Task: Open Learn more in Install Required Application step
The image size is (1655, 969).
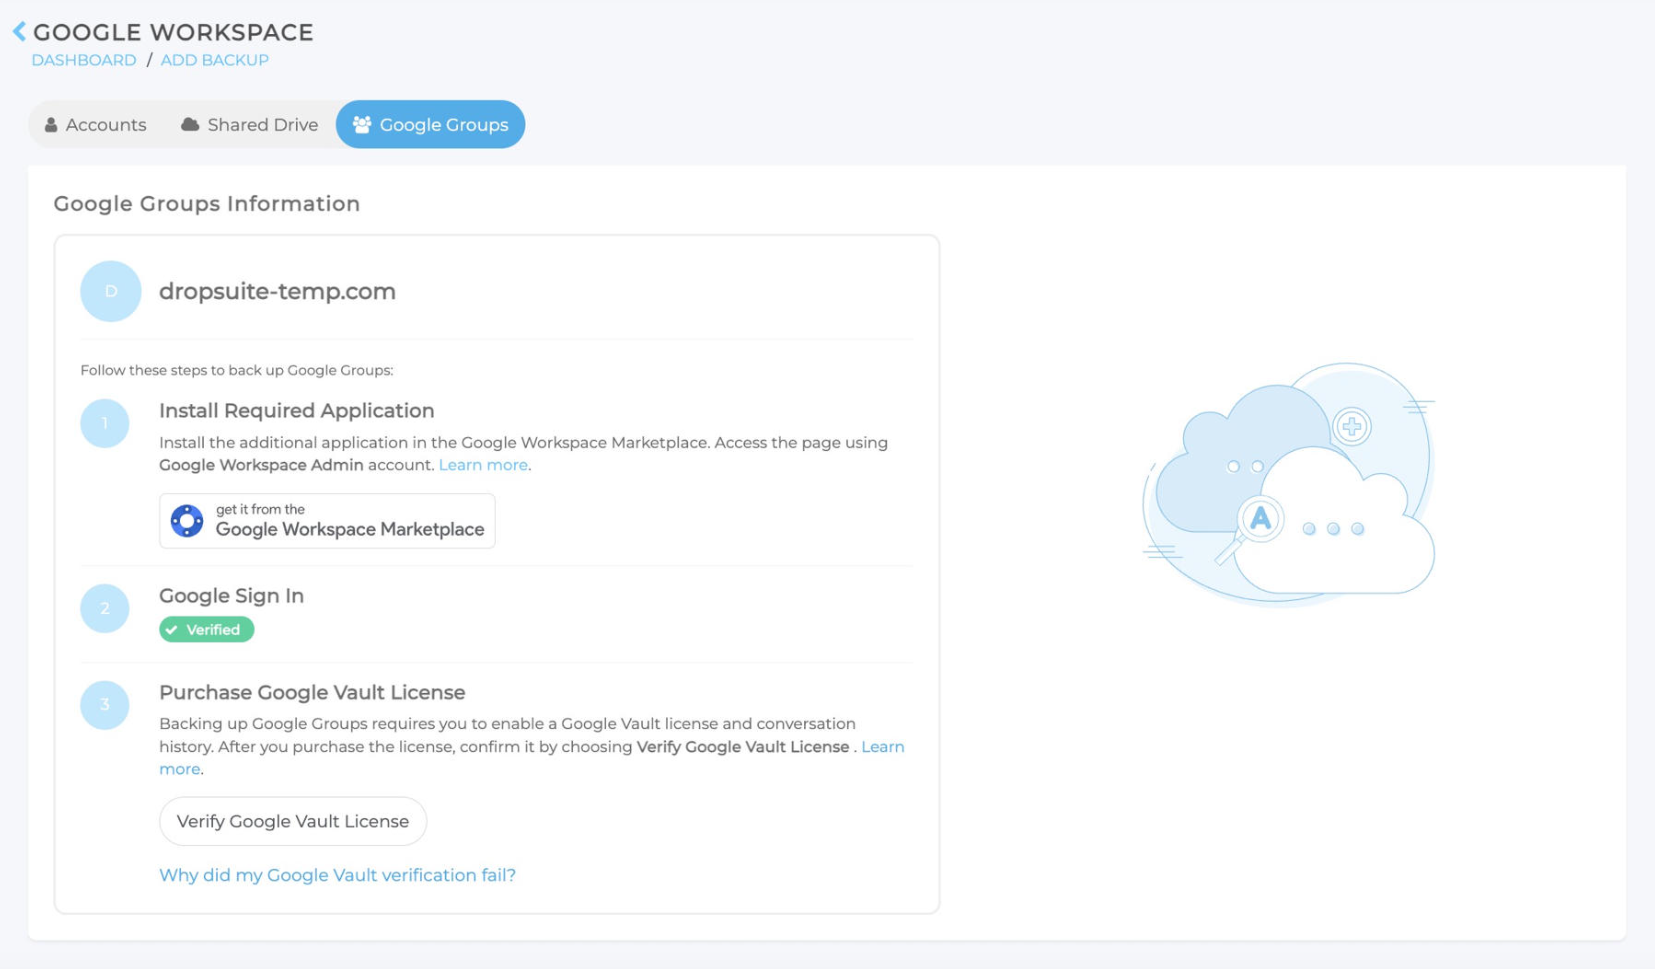Action: point(483,465)
